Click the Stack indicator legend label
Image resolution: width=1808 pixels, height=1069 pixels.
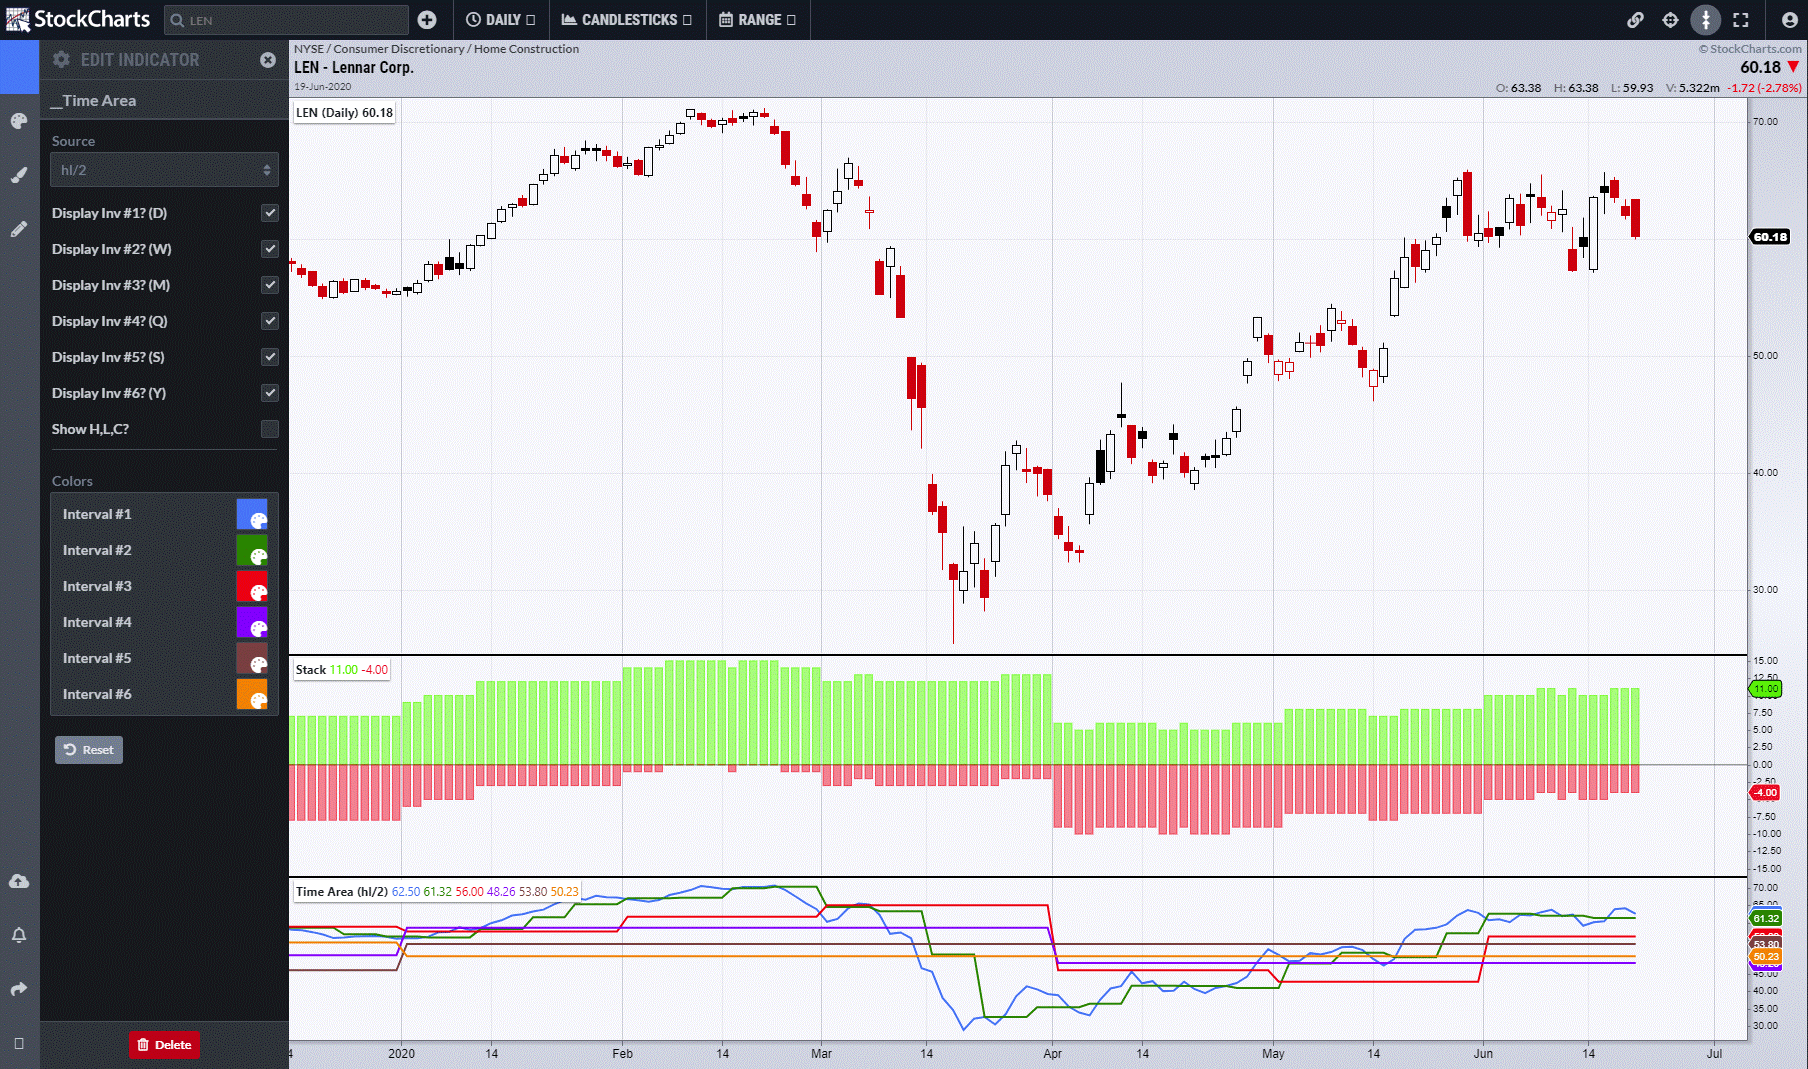click(341, 670)
